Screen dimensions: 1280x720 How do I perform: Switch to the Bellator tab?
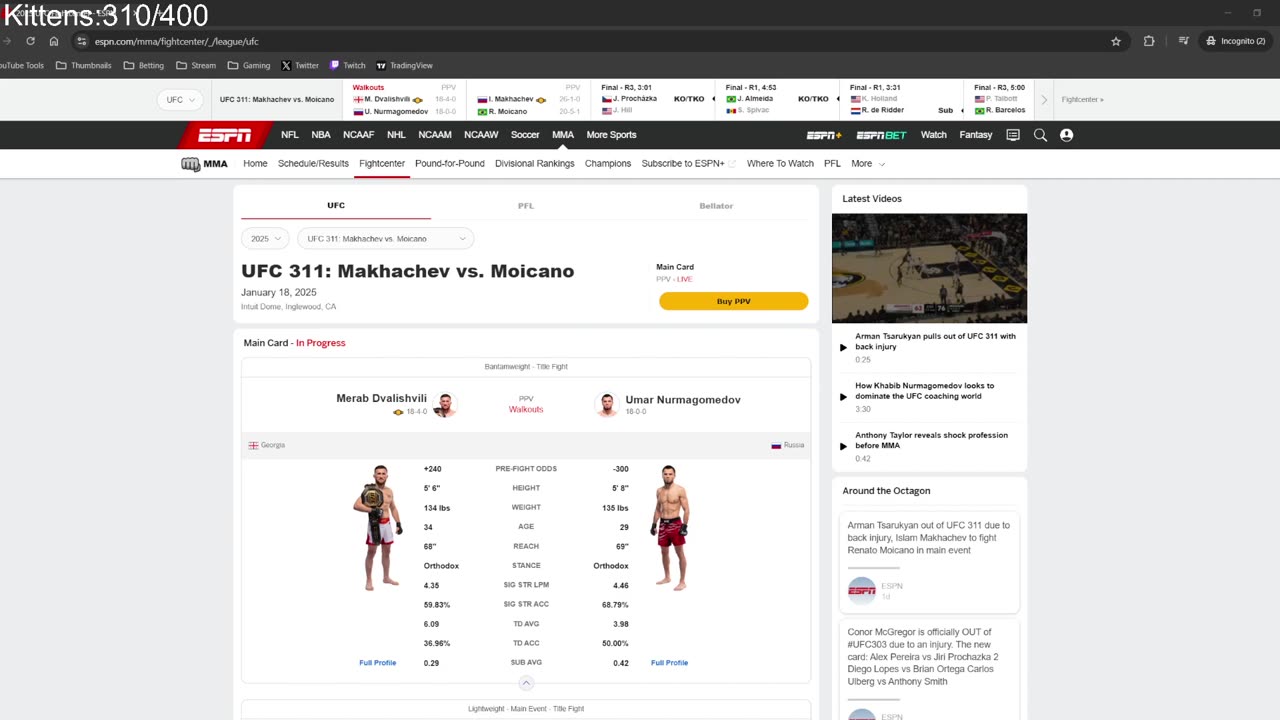(716, 206)
